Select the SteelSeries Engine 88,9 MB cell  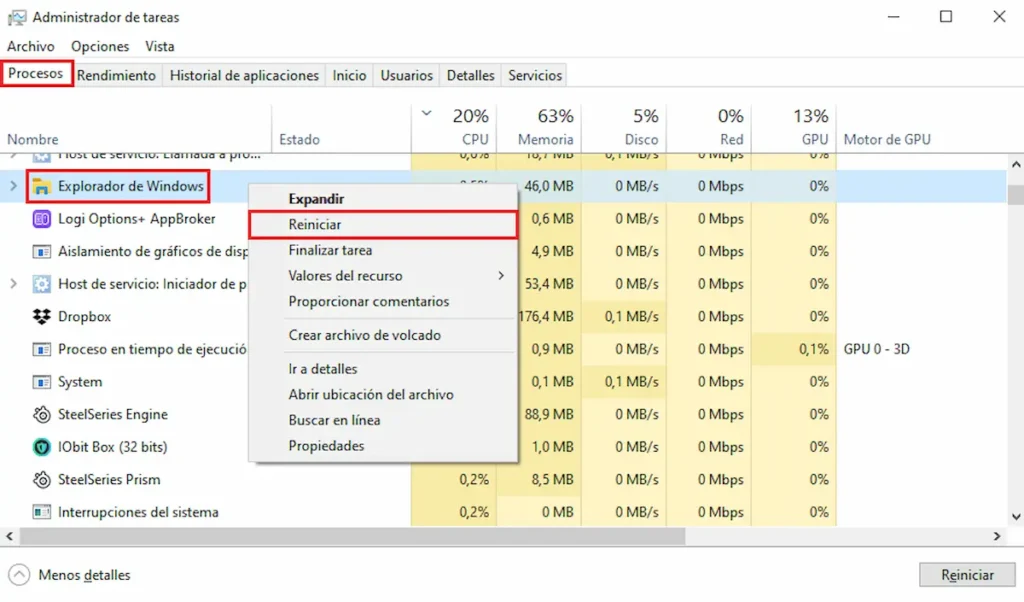click(549, 415)
